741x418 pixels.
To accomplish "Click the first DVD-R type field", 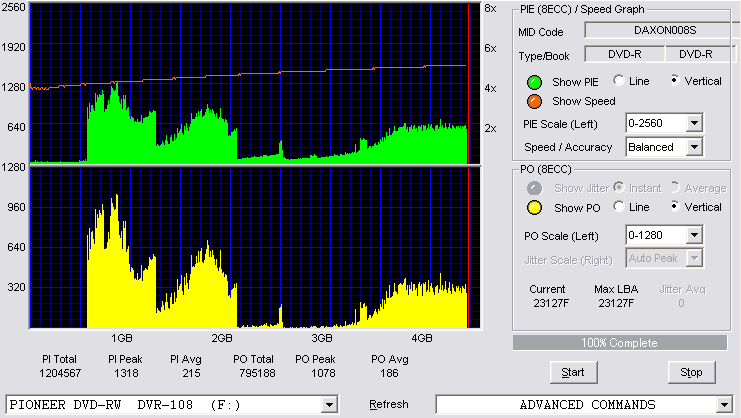I will pyautogui.click(x=625, y=54).
